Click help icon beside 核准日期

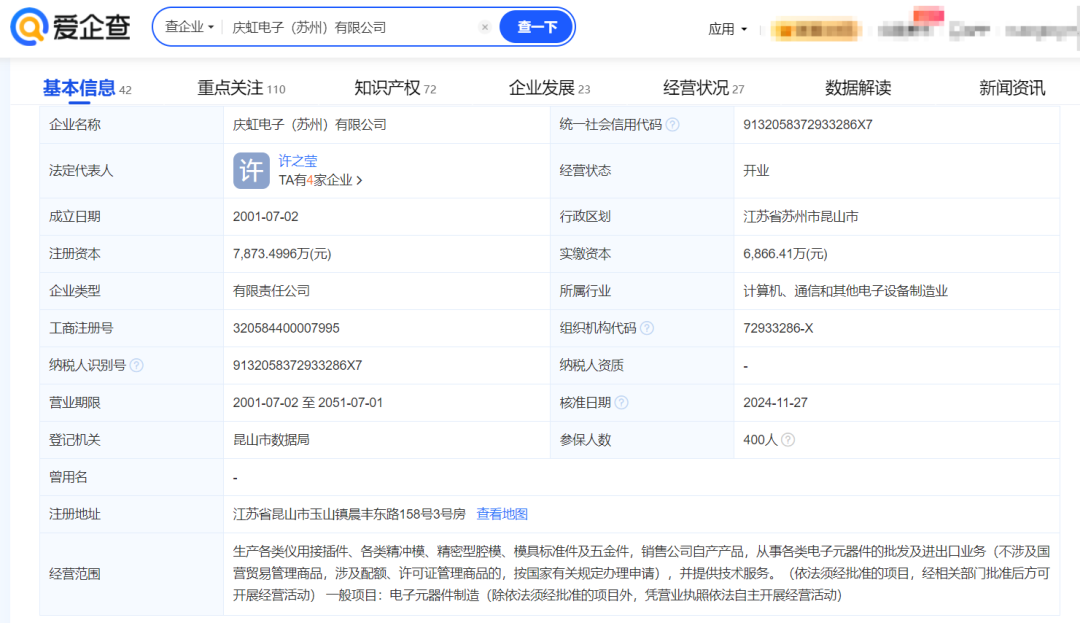click(622, 402)
